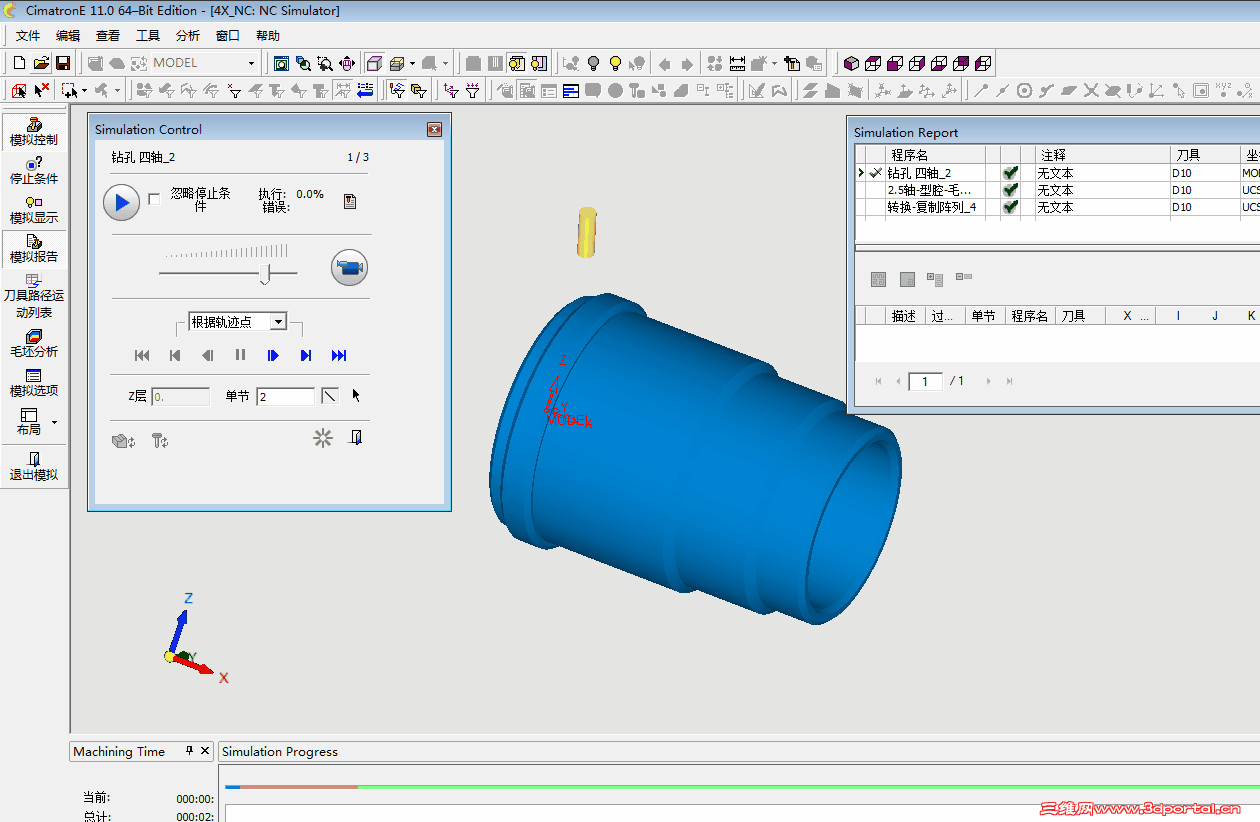Jump to start with rewind control

click(x=142, y=355)
